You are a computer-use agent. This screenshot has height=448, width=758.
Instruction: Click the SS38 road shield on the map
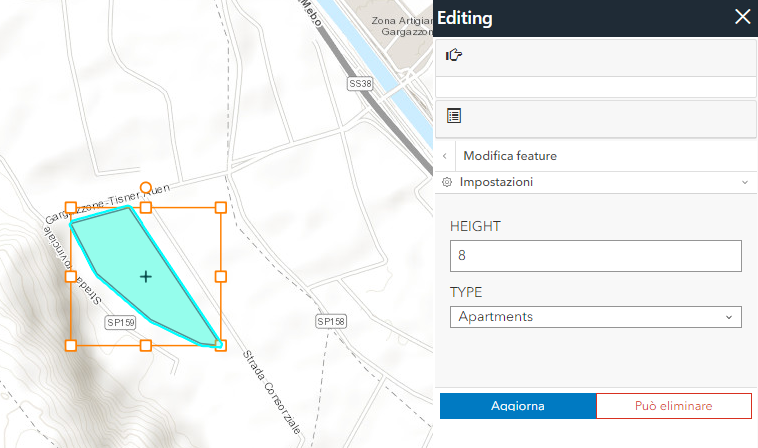point(361,84)
